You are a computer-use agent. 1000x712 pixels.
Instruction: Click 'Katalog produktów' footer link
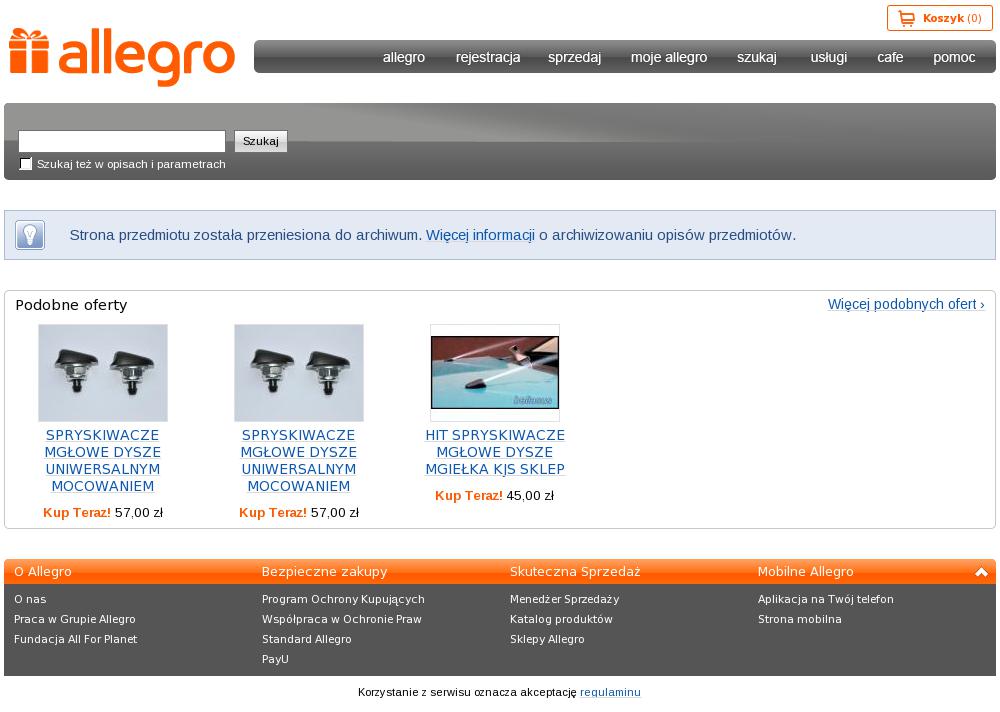pos(561,619)
